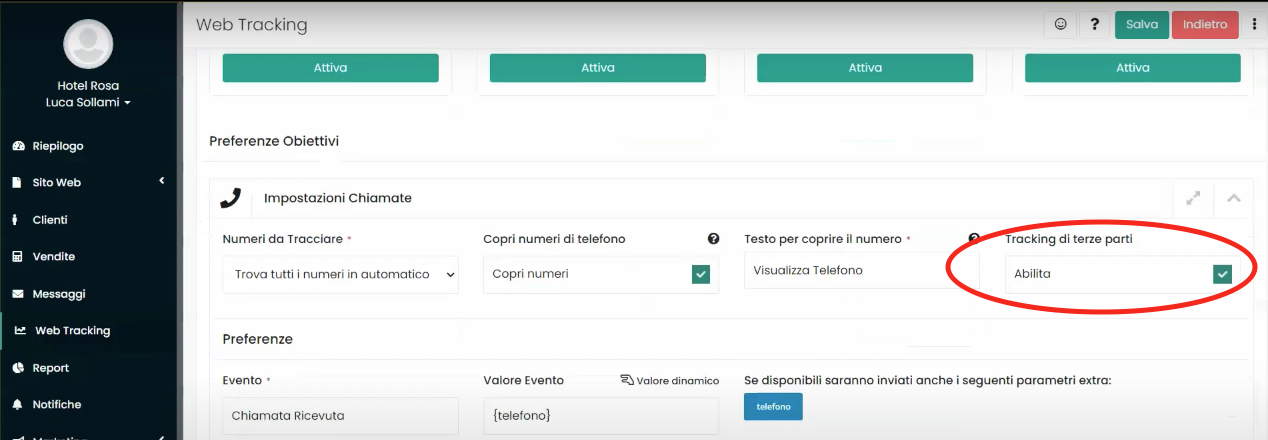Click the Testo per coprire il numero field
The image size is (1268, 440).
(850, 270)
